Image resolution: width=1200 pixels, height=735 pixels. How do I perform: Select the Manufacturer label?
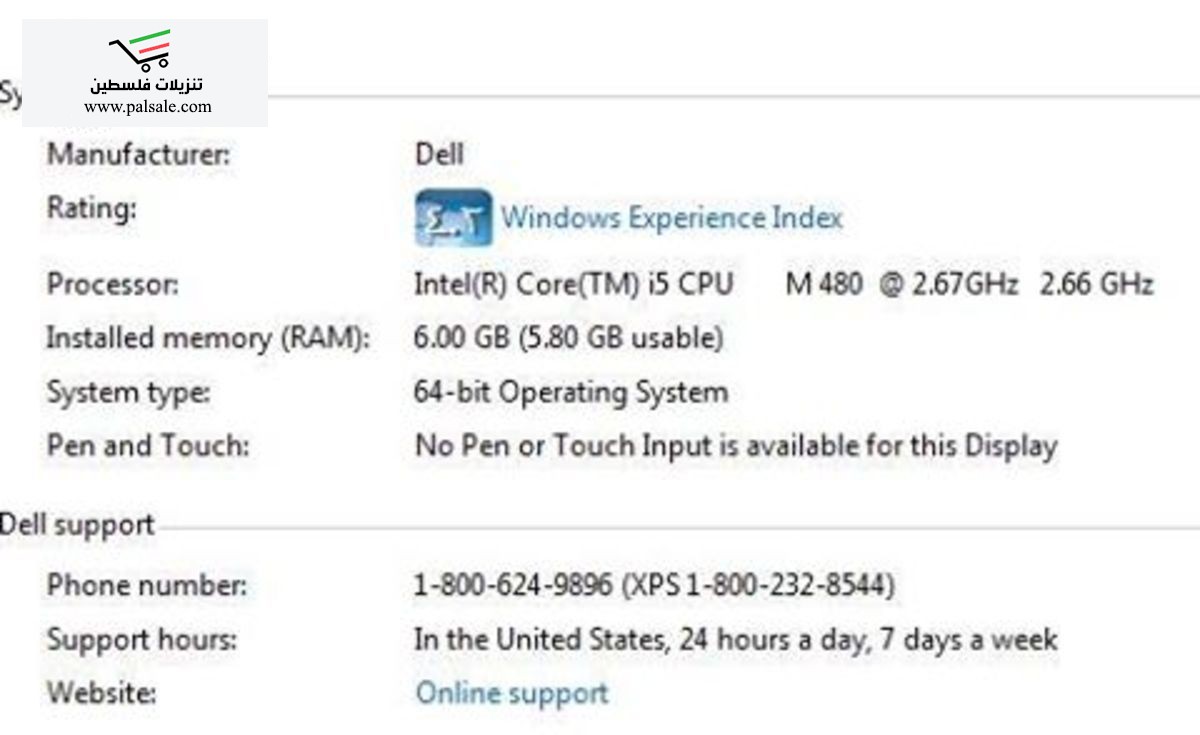(x=139, y=154)
